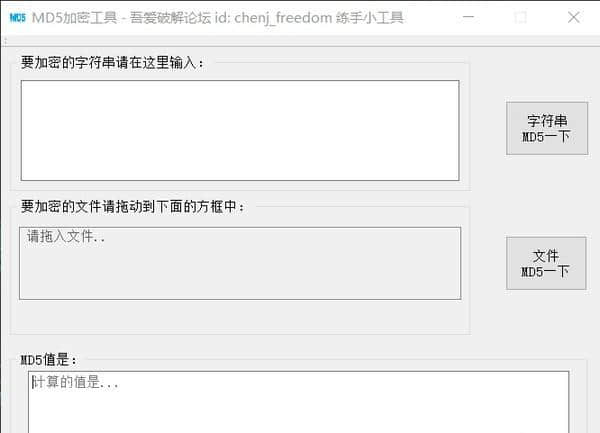Place cursor at start of 计算的值是 text
This screenshot has height=433, width=600.
[32, 382]
